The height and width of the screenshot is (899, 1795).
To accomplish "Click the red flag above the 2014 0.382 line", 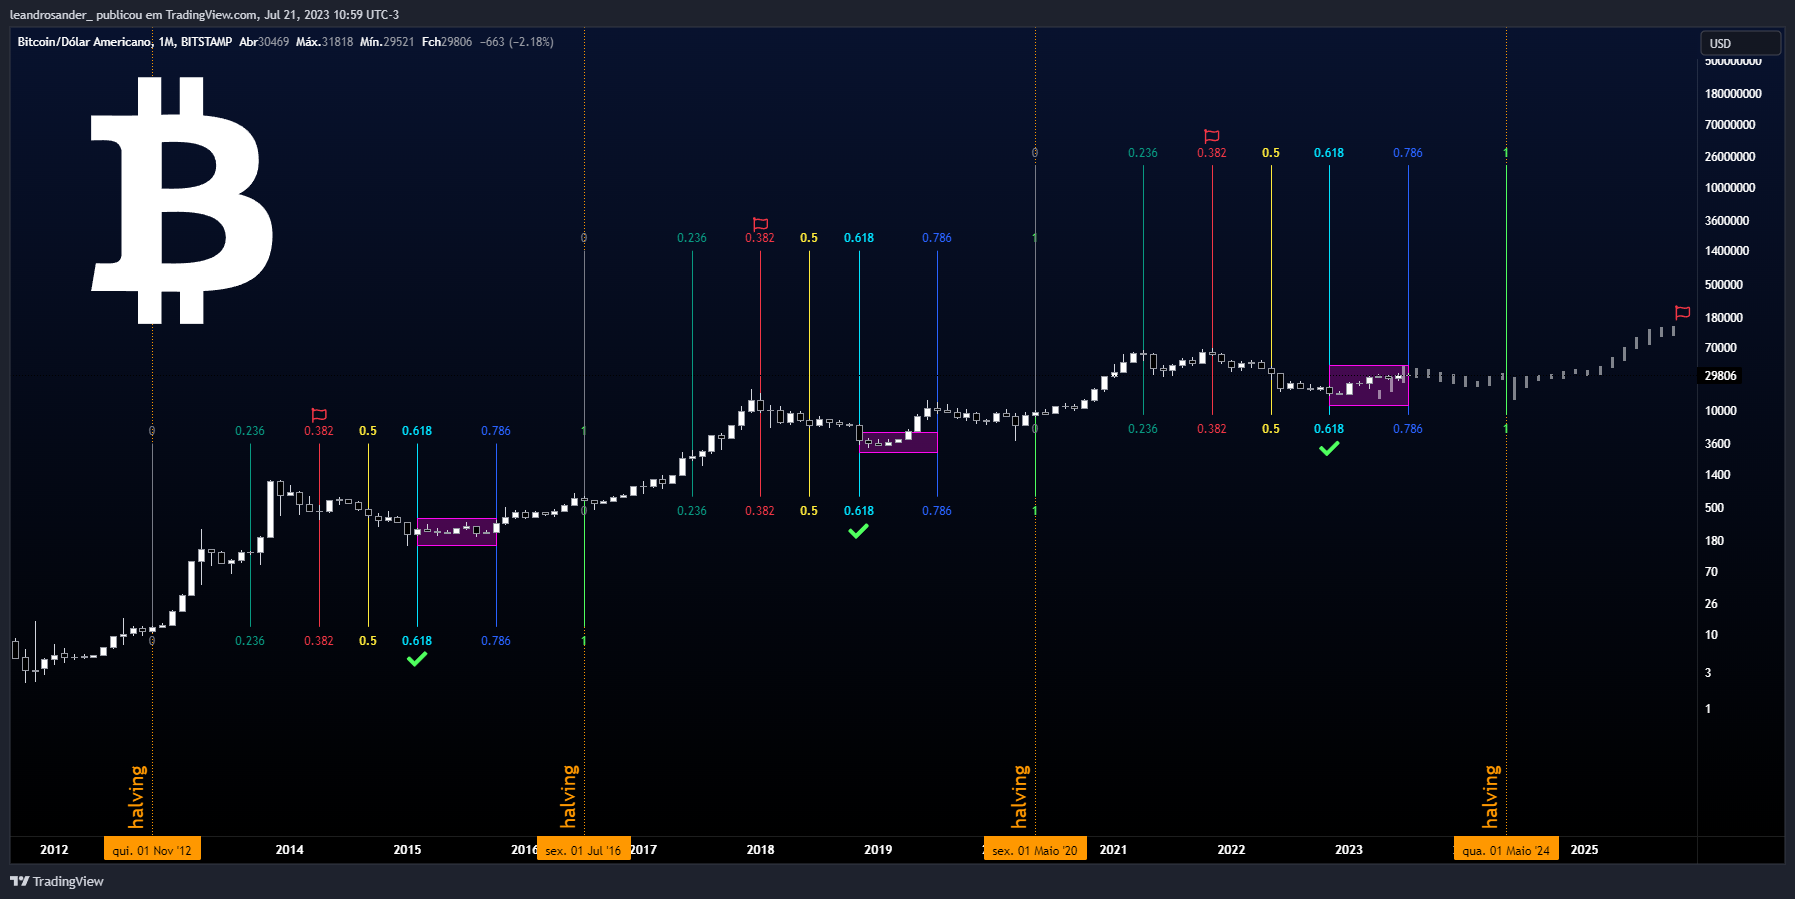I will point(319,414).
